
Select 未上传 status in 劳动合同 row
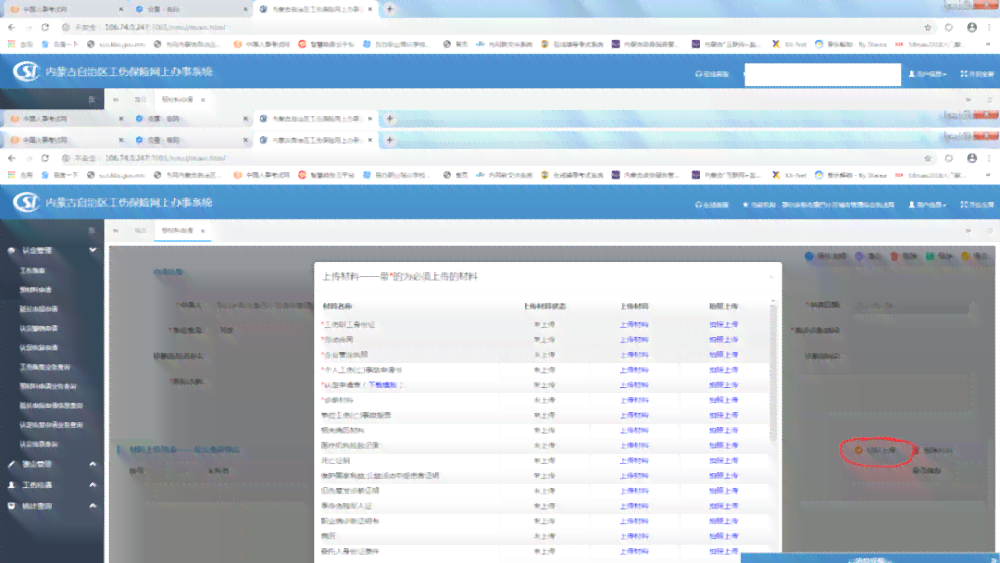(x=544, y=340)
